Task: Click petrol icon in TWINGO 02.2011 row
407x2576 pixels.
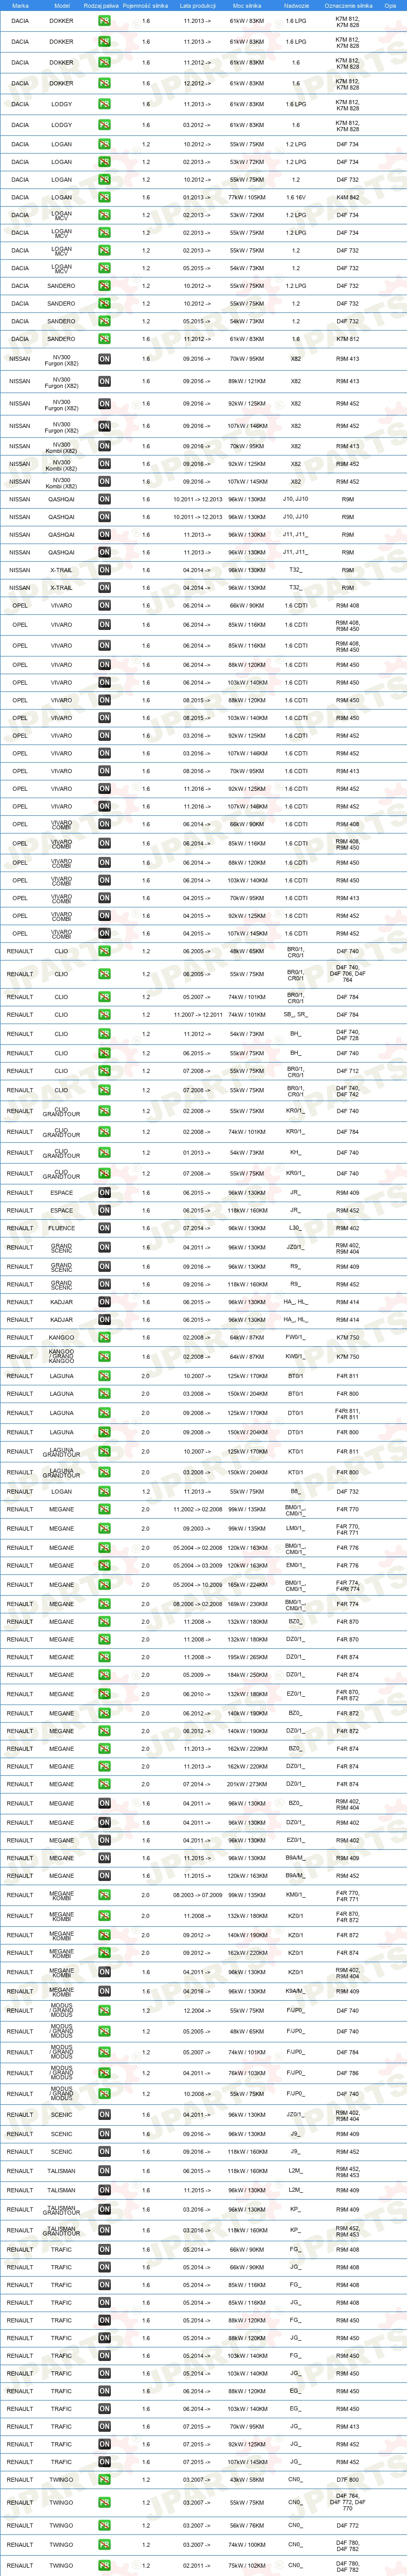Action: coord(104,2565)
